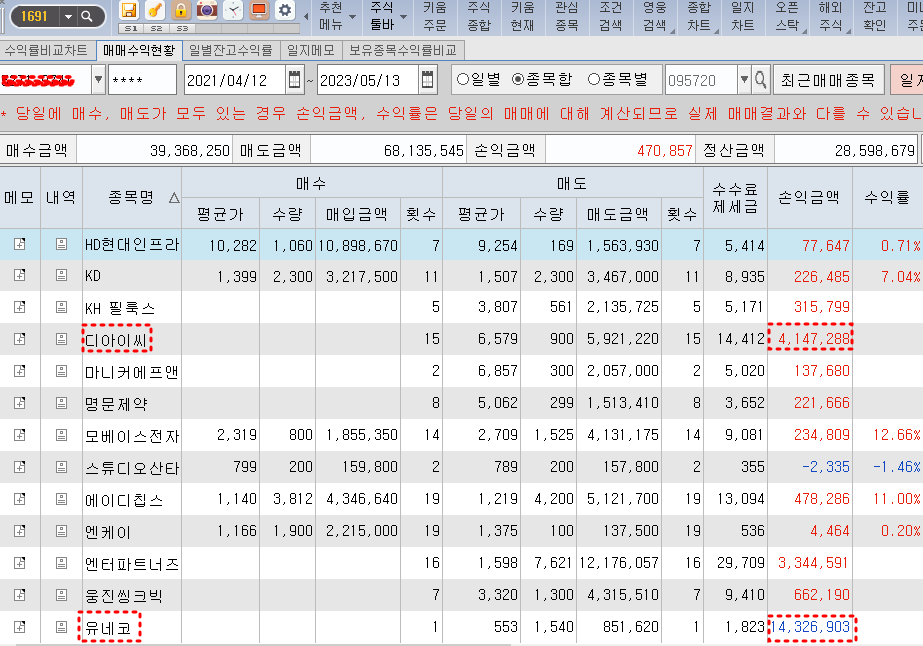Open memo icon for 명문제약 row

pyautogui.click(x=19, y=403)
